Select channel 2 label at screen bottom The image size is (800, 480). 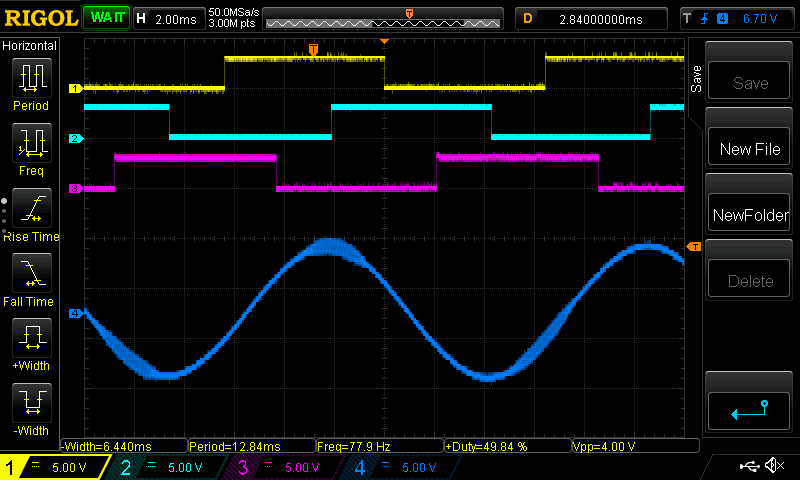(x=126, y=467)
